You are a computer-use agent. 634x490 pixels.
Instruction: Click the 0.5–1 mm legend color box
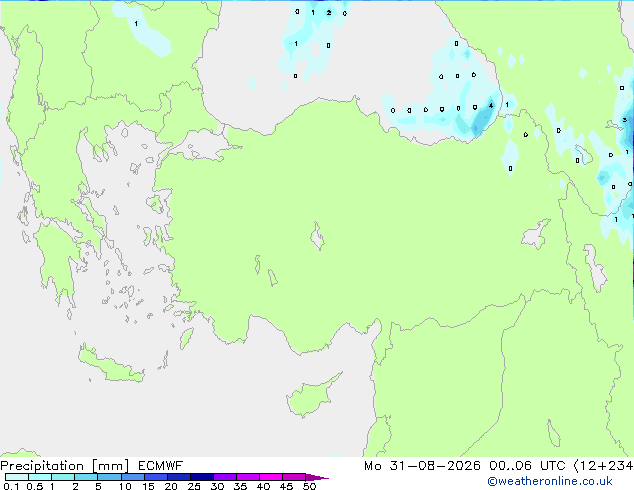pyautogui.click(x=40, y=477)
